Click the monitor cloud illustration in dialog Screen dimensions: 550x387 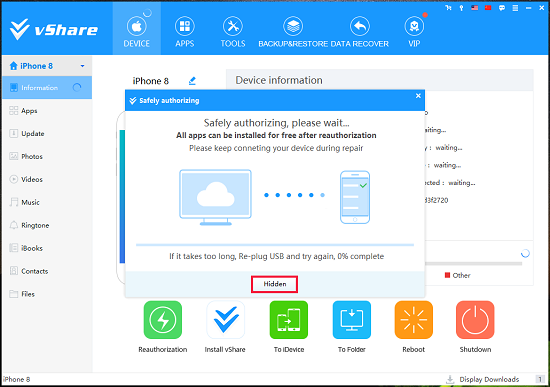tap(215, 197)
